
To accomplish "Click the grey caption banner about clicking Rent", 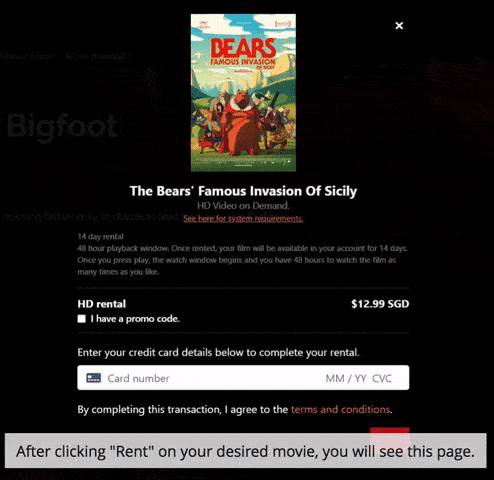I will click(x=246, y=451).
